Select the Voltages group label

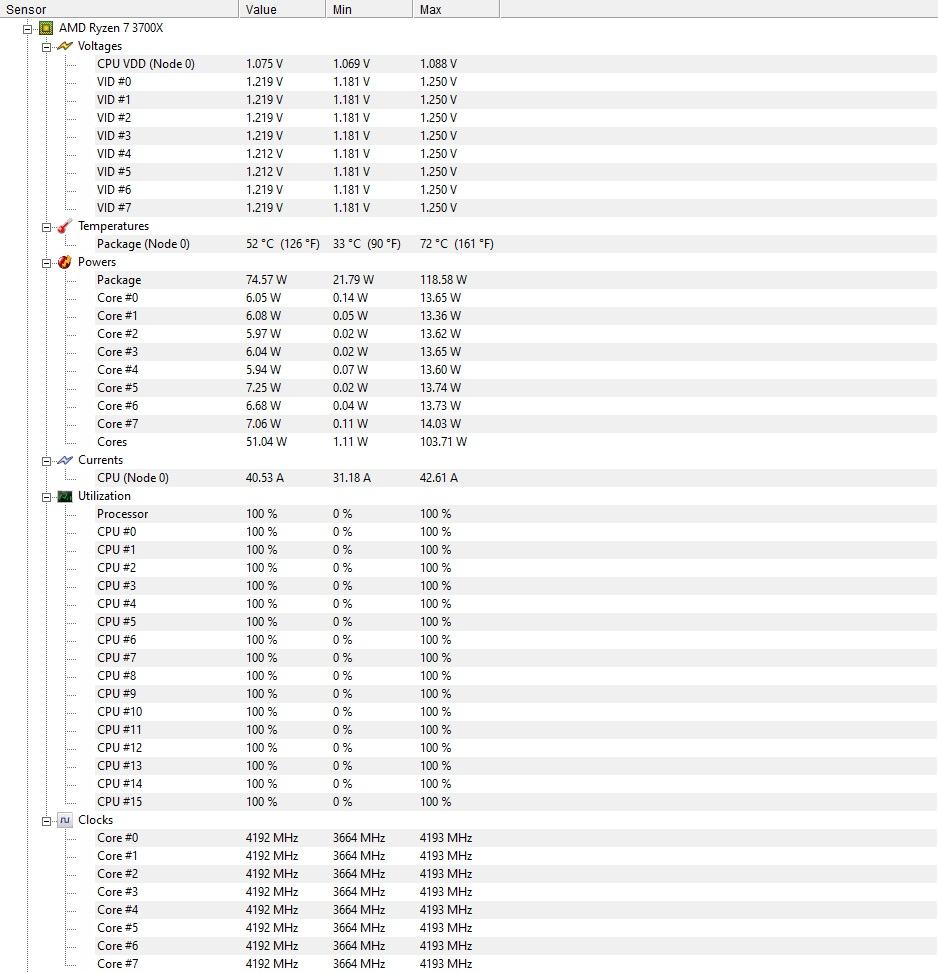coord(100,46)
